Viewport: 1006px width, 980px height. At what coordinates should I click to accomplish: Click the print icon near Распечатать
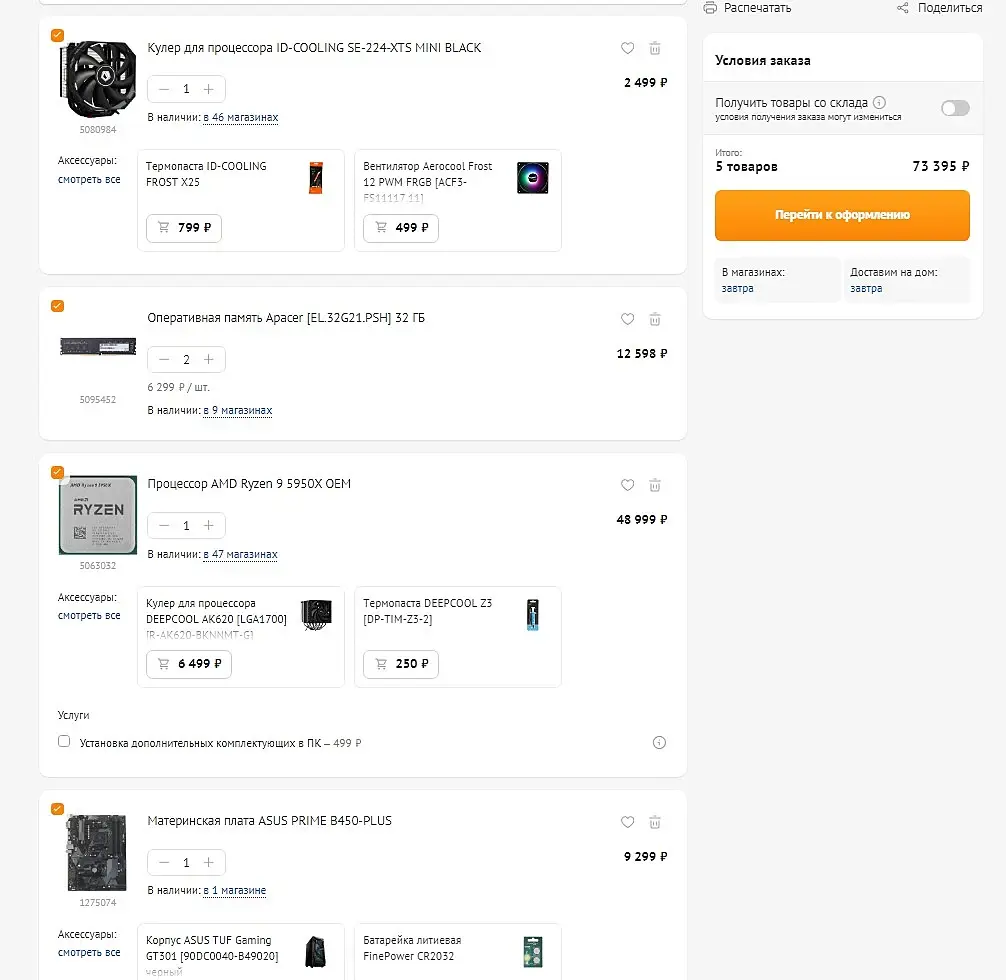710,8
